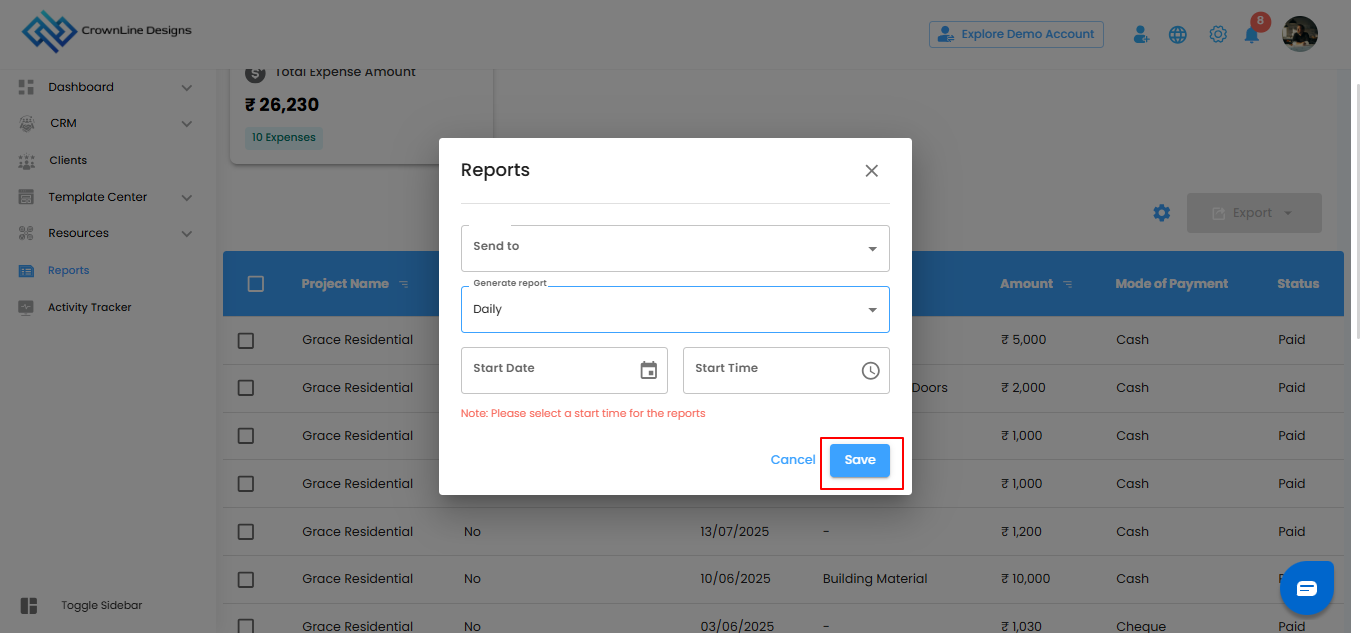Click the Save button
Screen dimensions: 1366x633
pyautogui.click(x=859, y=460)
